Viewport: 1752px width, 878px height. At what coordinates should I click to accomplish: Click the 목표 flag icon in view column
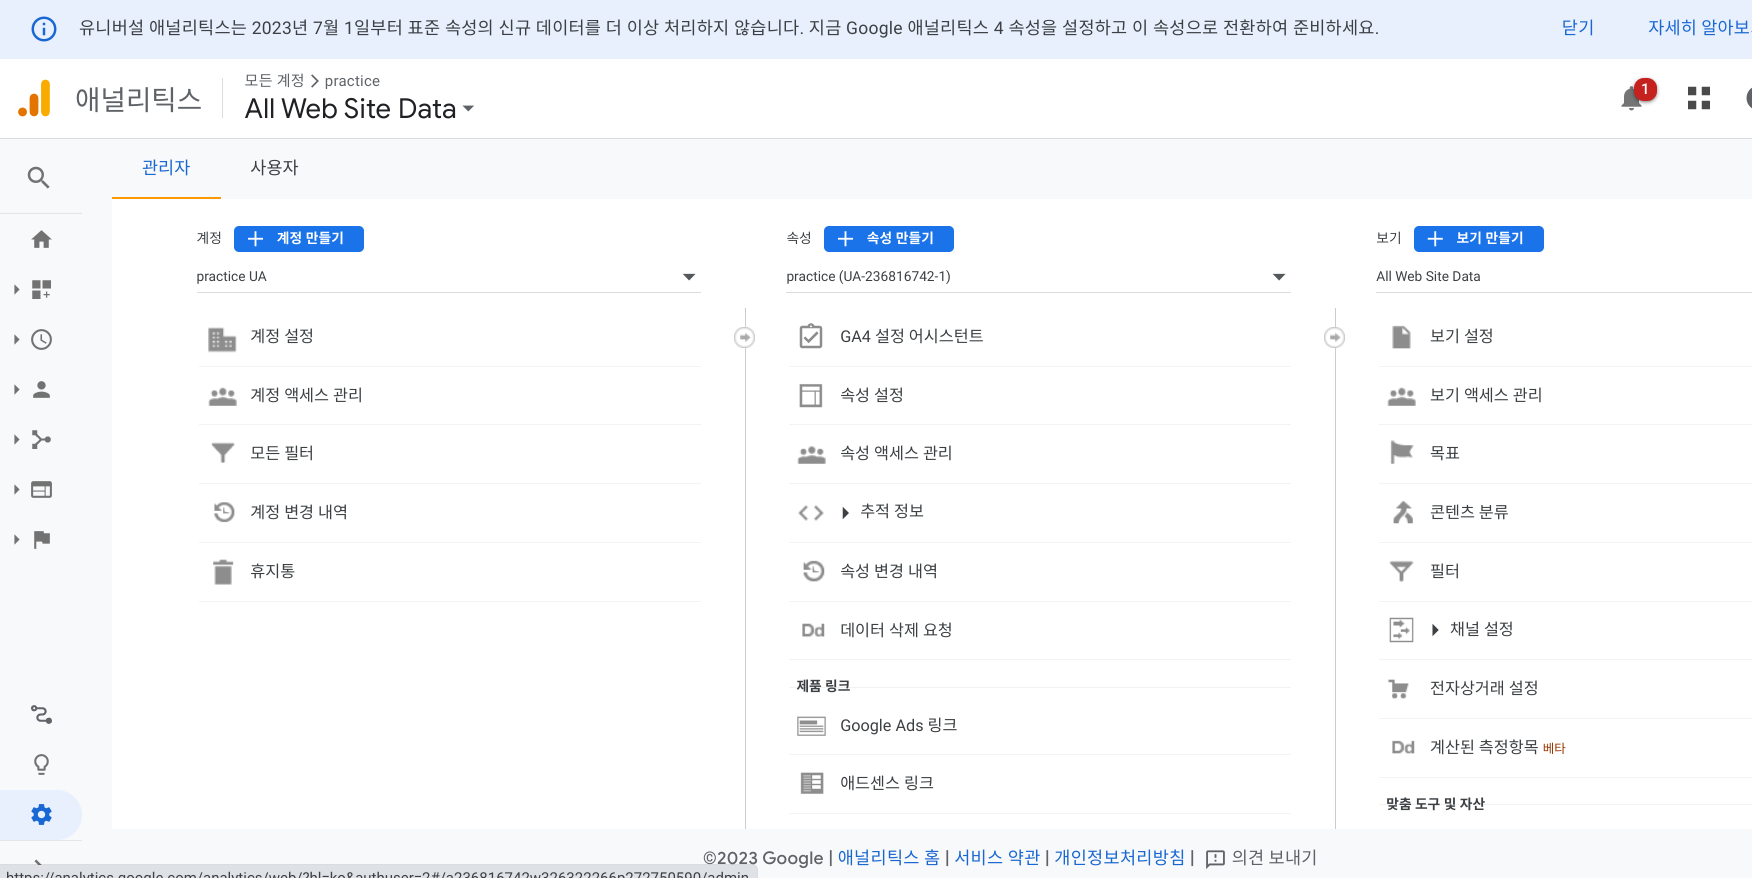1401,453
